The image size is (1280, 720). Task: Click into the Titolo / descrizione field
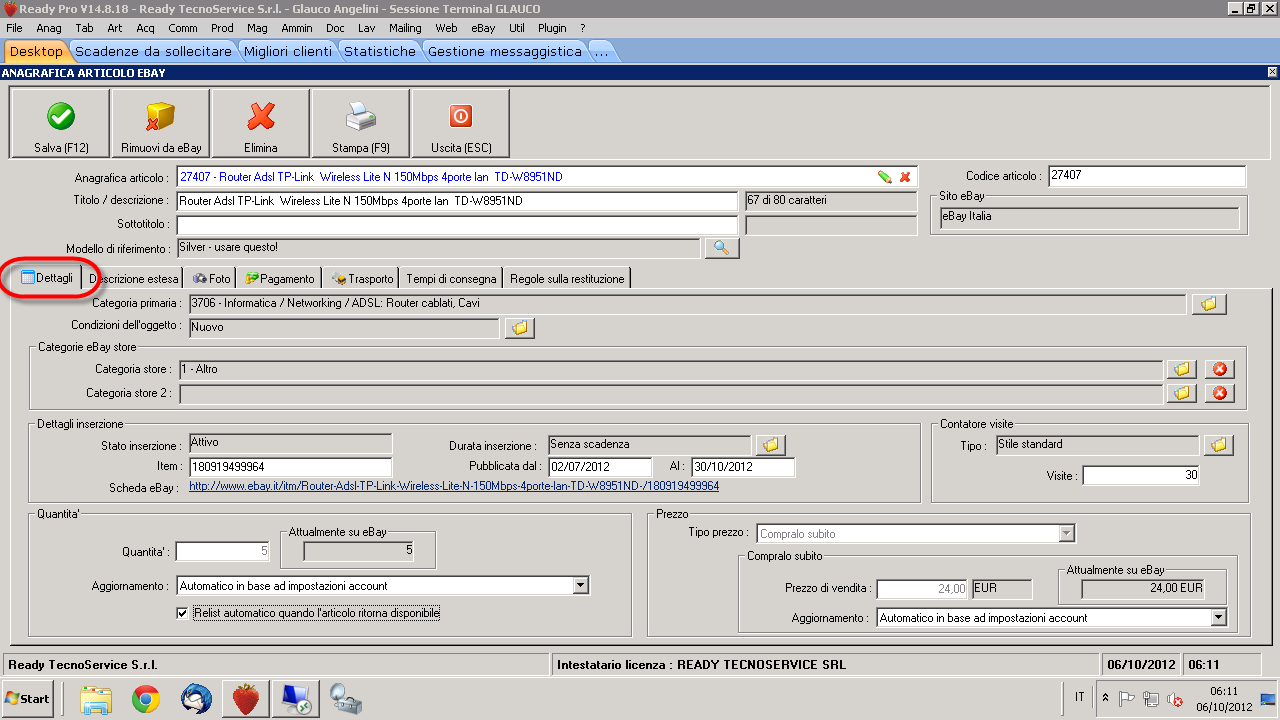click(457, 201)
